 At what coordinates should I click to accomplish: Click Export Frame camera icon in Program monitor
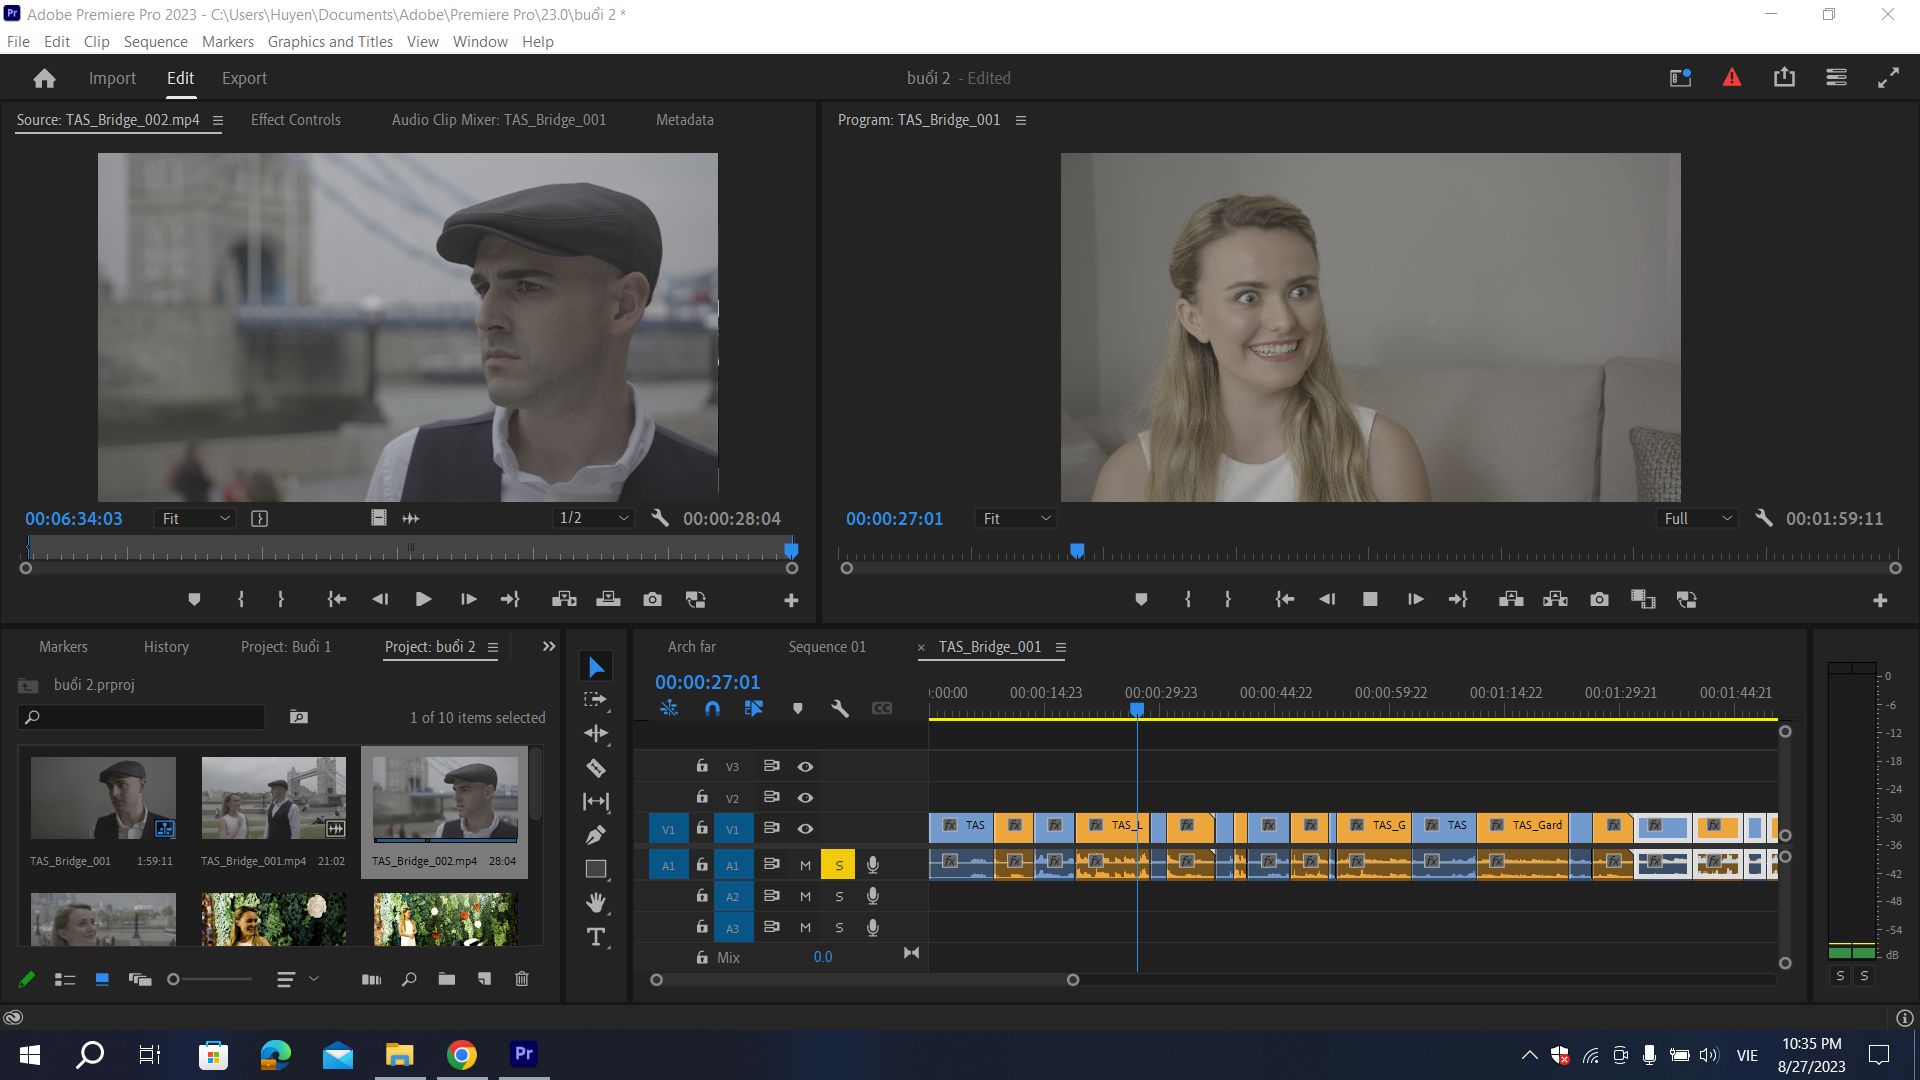pyautogui.click(x=1600, y=599)
